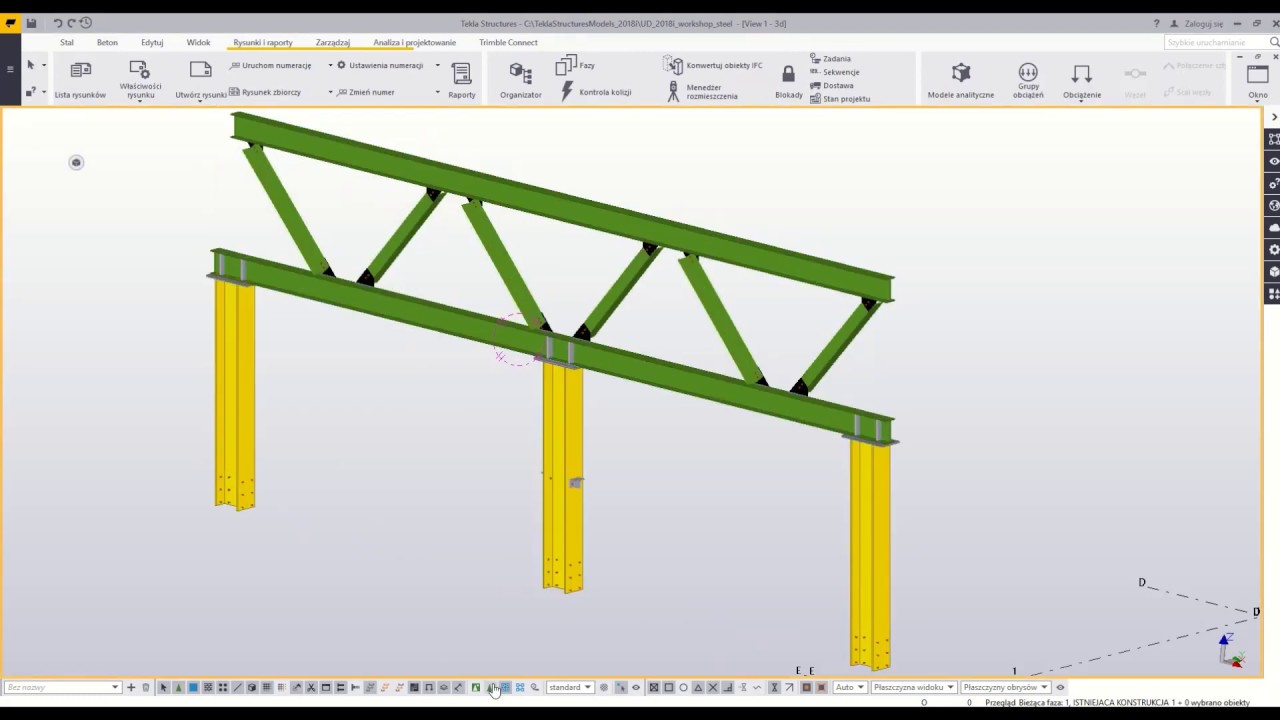
Task: Click Utwórz rysunki icon
Action: (x=201, y=70)
